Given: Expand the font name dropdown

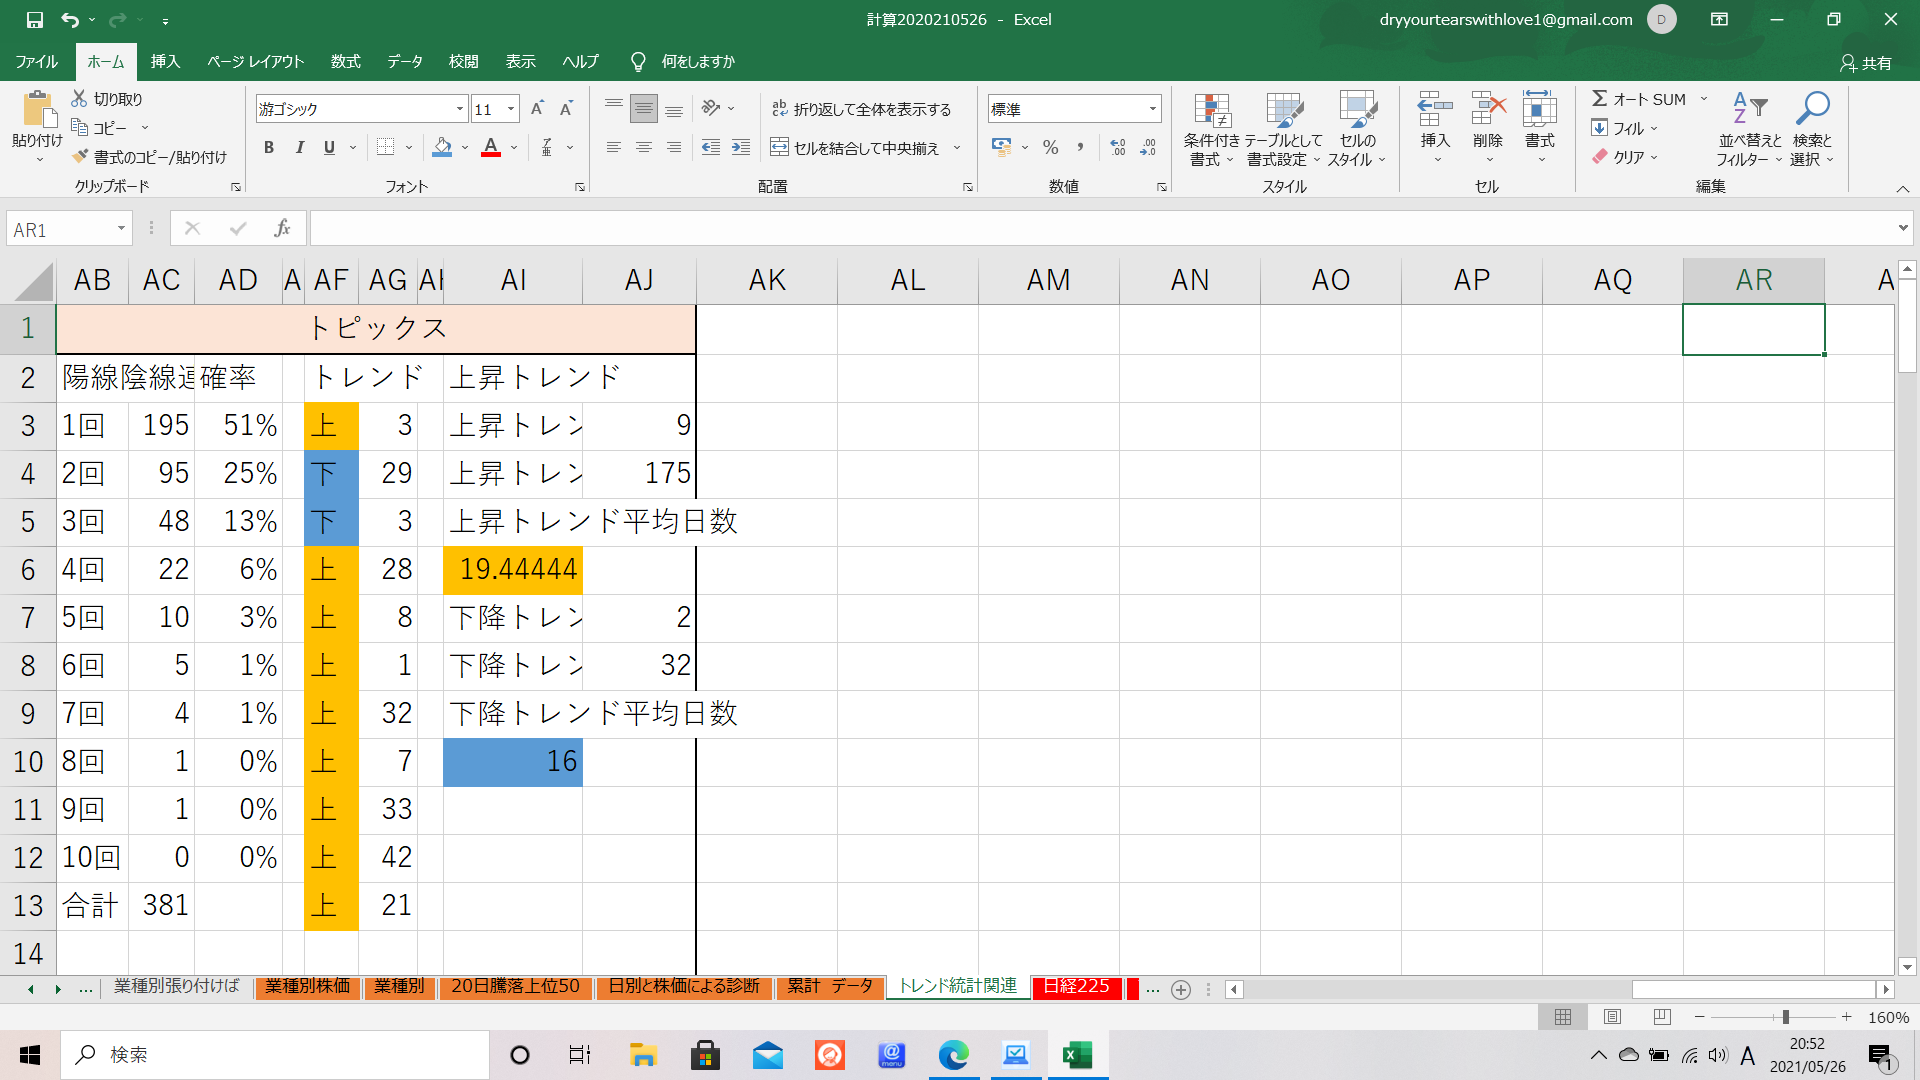Looking at the screenshot, I should (460, 109).
